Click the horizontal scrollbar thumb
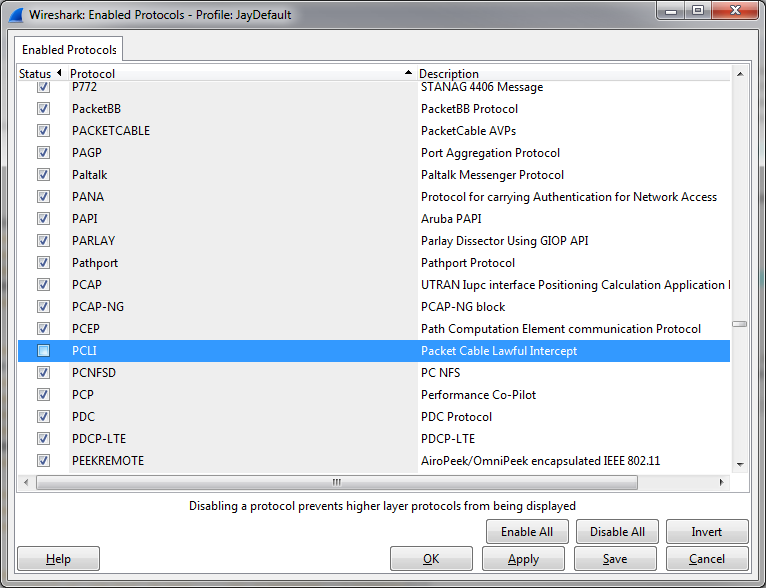 click(x=337, y=483)
